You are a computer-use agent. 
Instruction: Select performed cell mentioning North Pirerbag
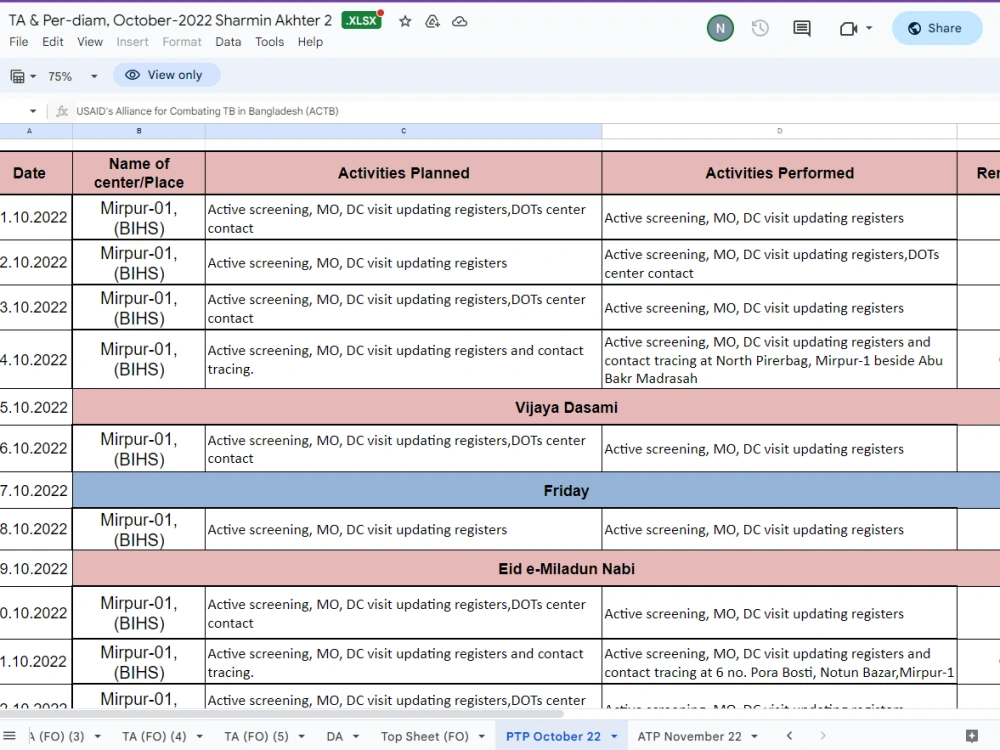tap(779, 360)
